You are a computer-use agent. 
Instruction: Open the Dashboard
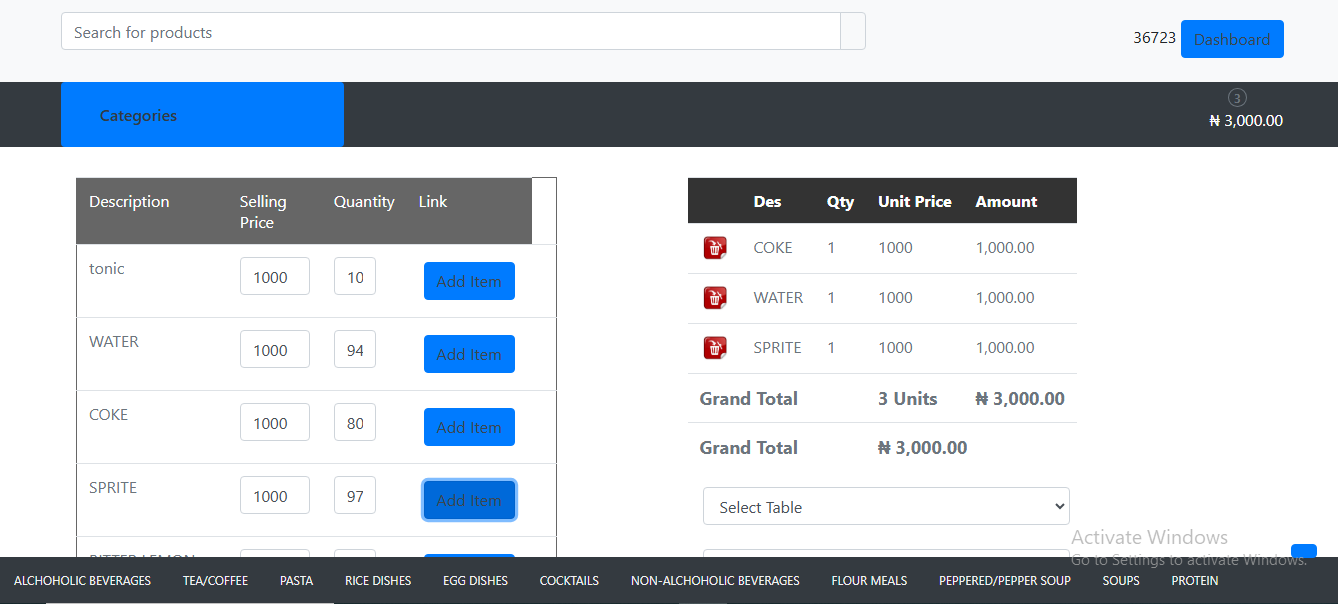(1231, 39)
